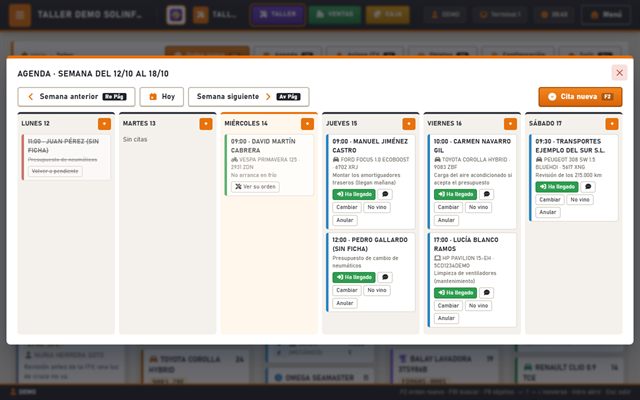Mark Carmen Navarro Gil as Ha llegado

pyautogui.click(x=456, y=194)
